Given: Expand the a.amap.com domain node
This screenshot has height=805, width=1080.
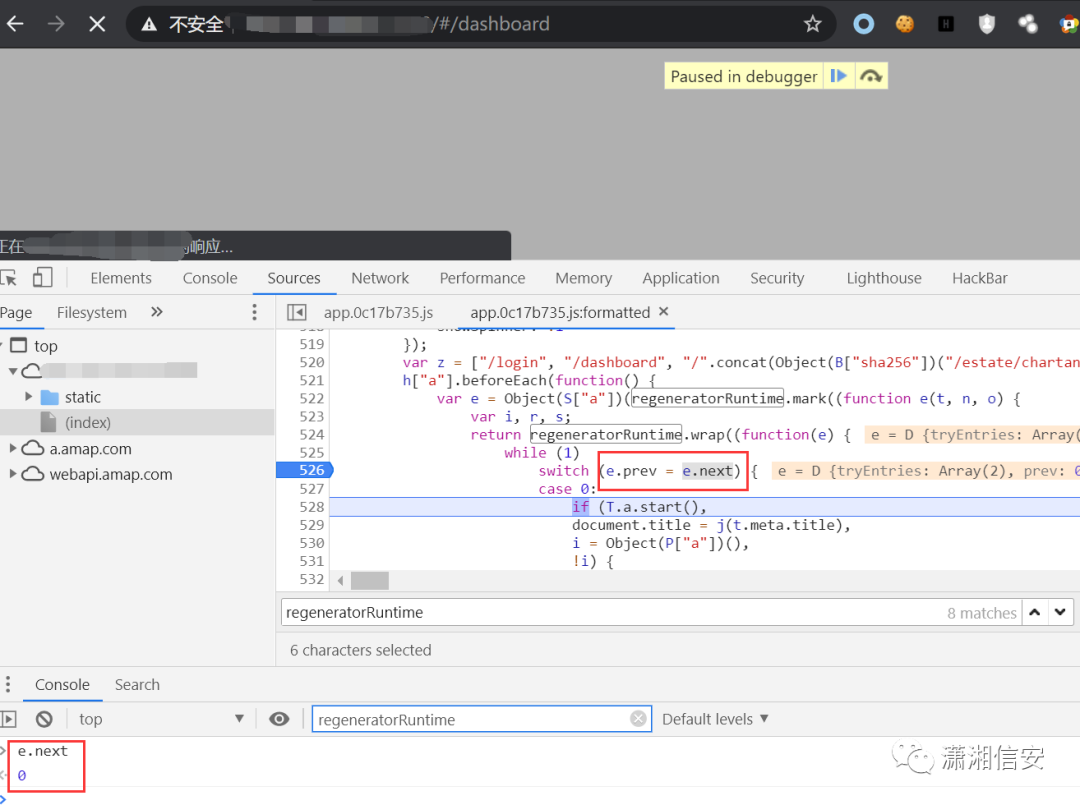Looking at the screenshot, I should (13, 448).
